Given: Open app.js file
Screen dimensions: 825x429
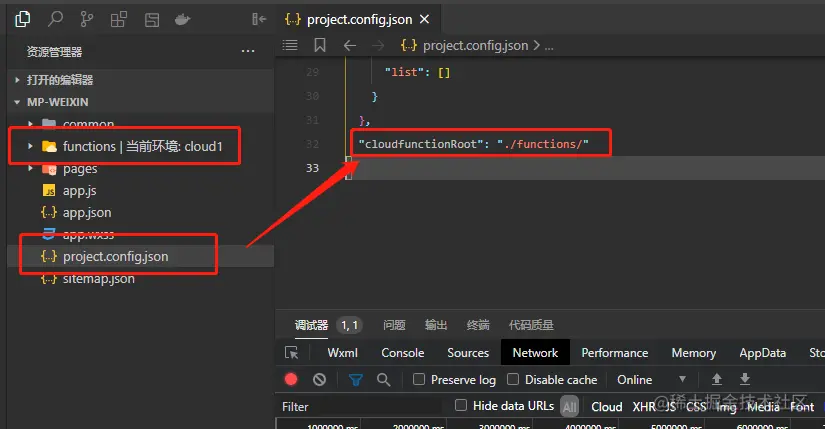Looking at the screenshot, I should [79, 191].
